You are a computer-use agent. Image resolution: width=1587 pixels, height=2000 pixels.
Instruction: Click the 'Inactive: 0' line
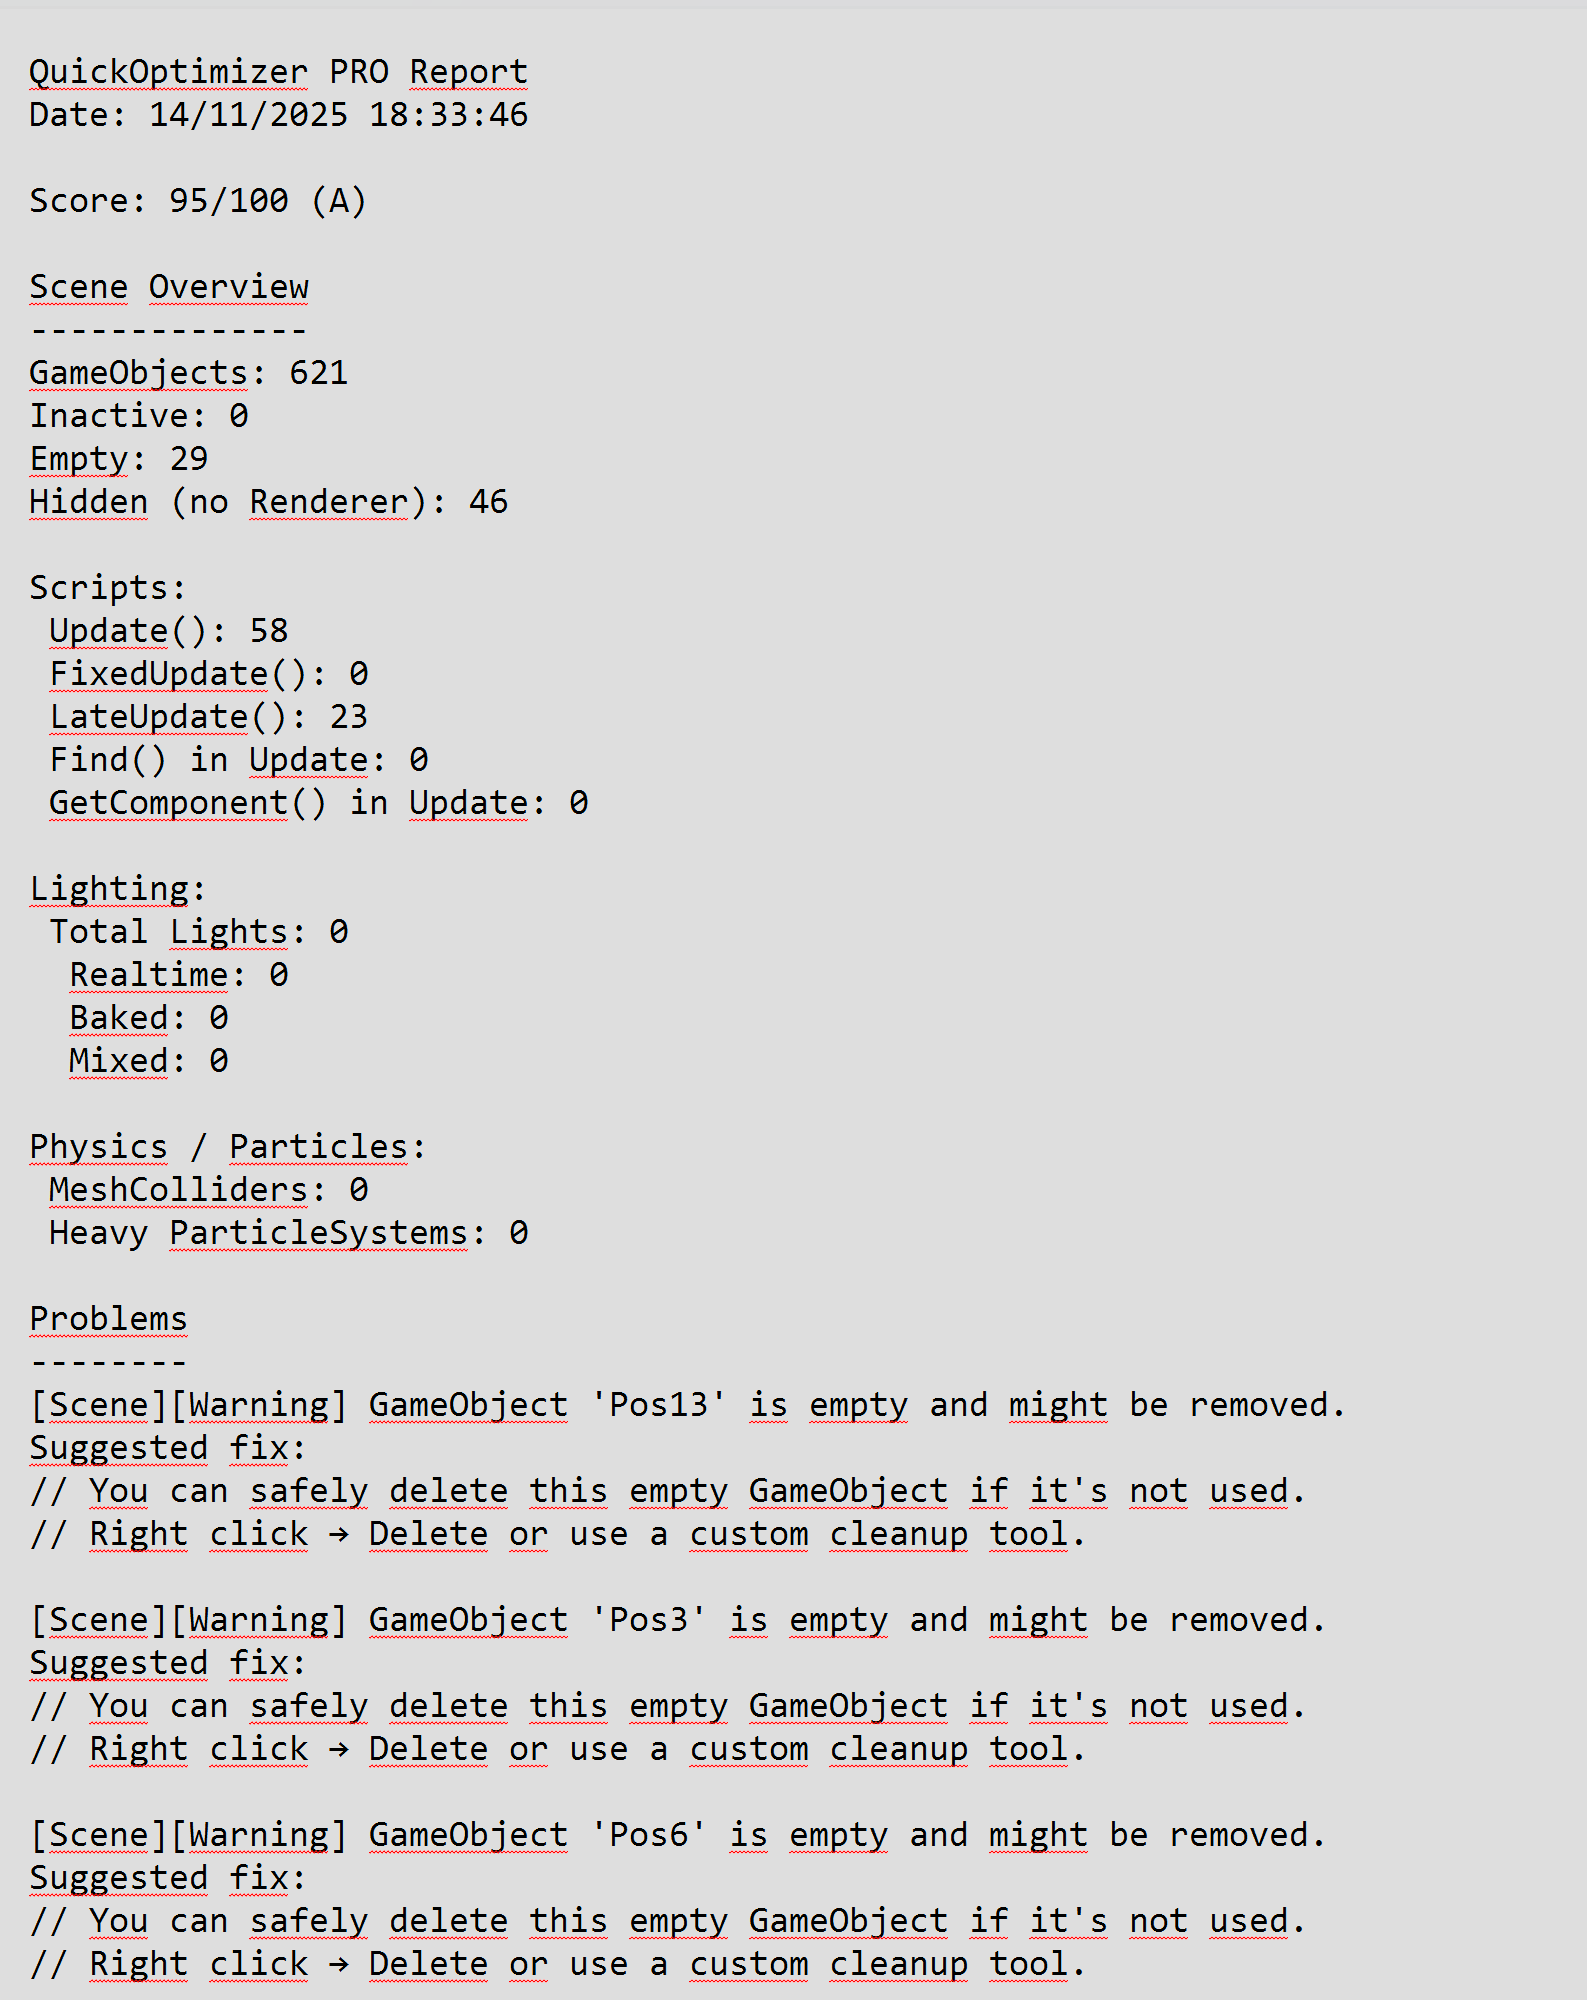tap(139, 416)
